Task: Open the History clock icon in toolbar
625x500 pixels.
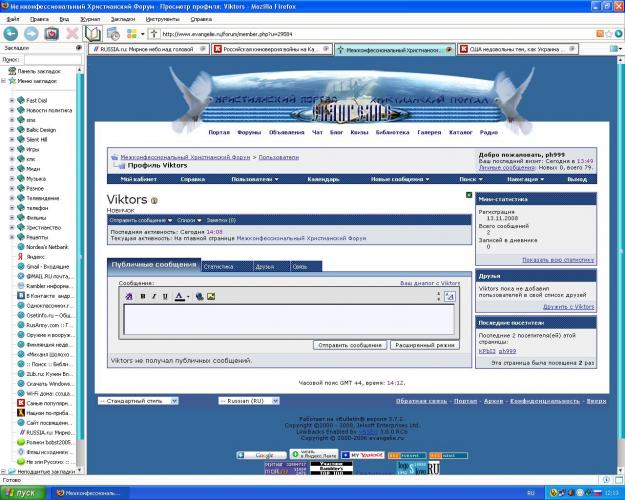Action: 113,33
